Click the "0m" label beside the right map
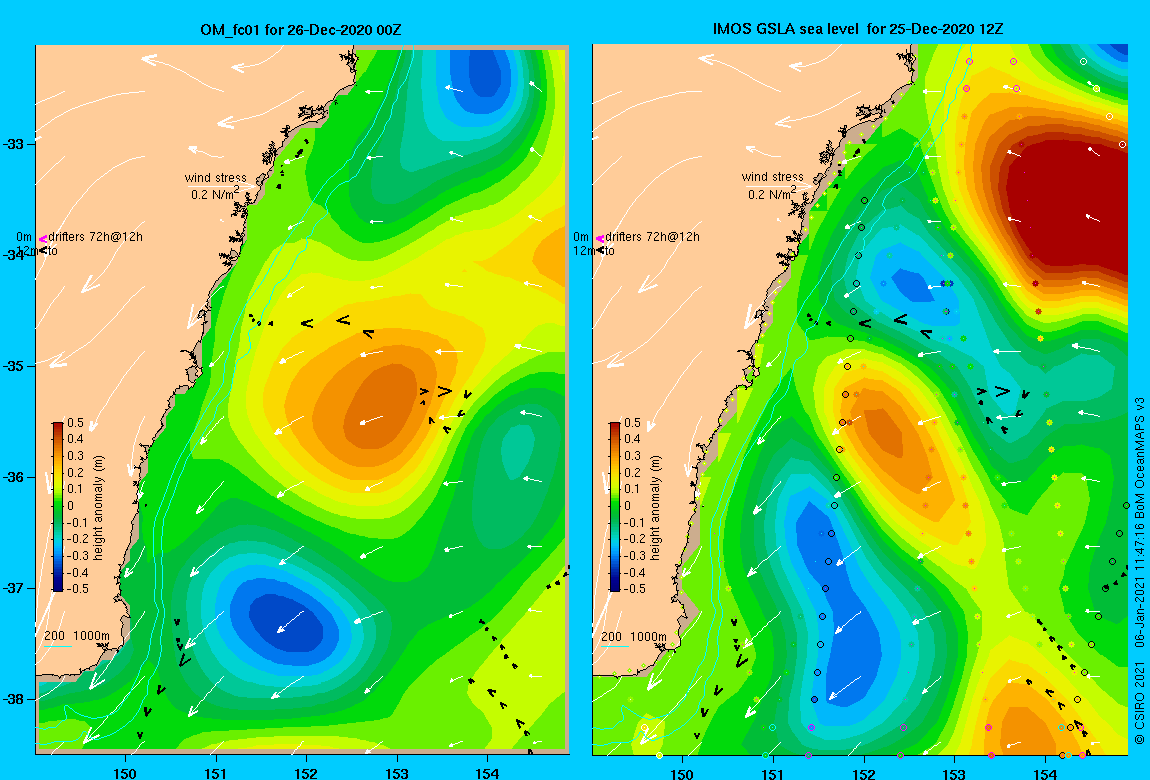 [x=581, y=237]
